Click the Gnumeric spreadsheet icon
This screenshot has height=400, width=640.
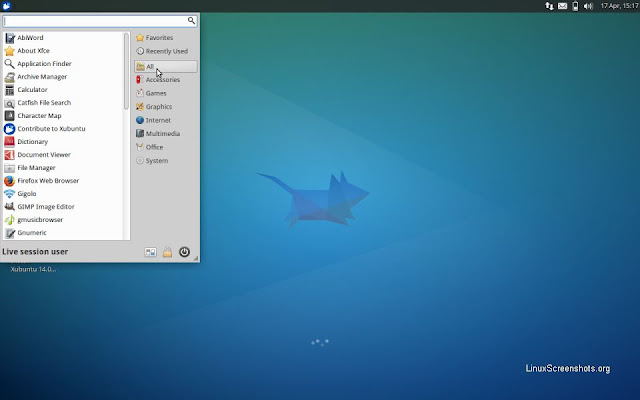tap(9, 233)
